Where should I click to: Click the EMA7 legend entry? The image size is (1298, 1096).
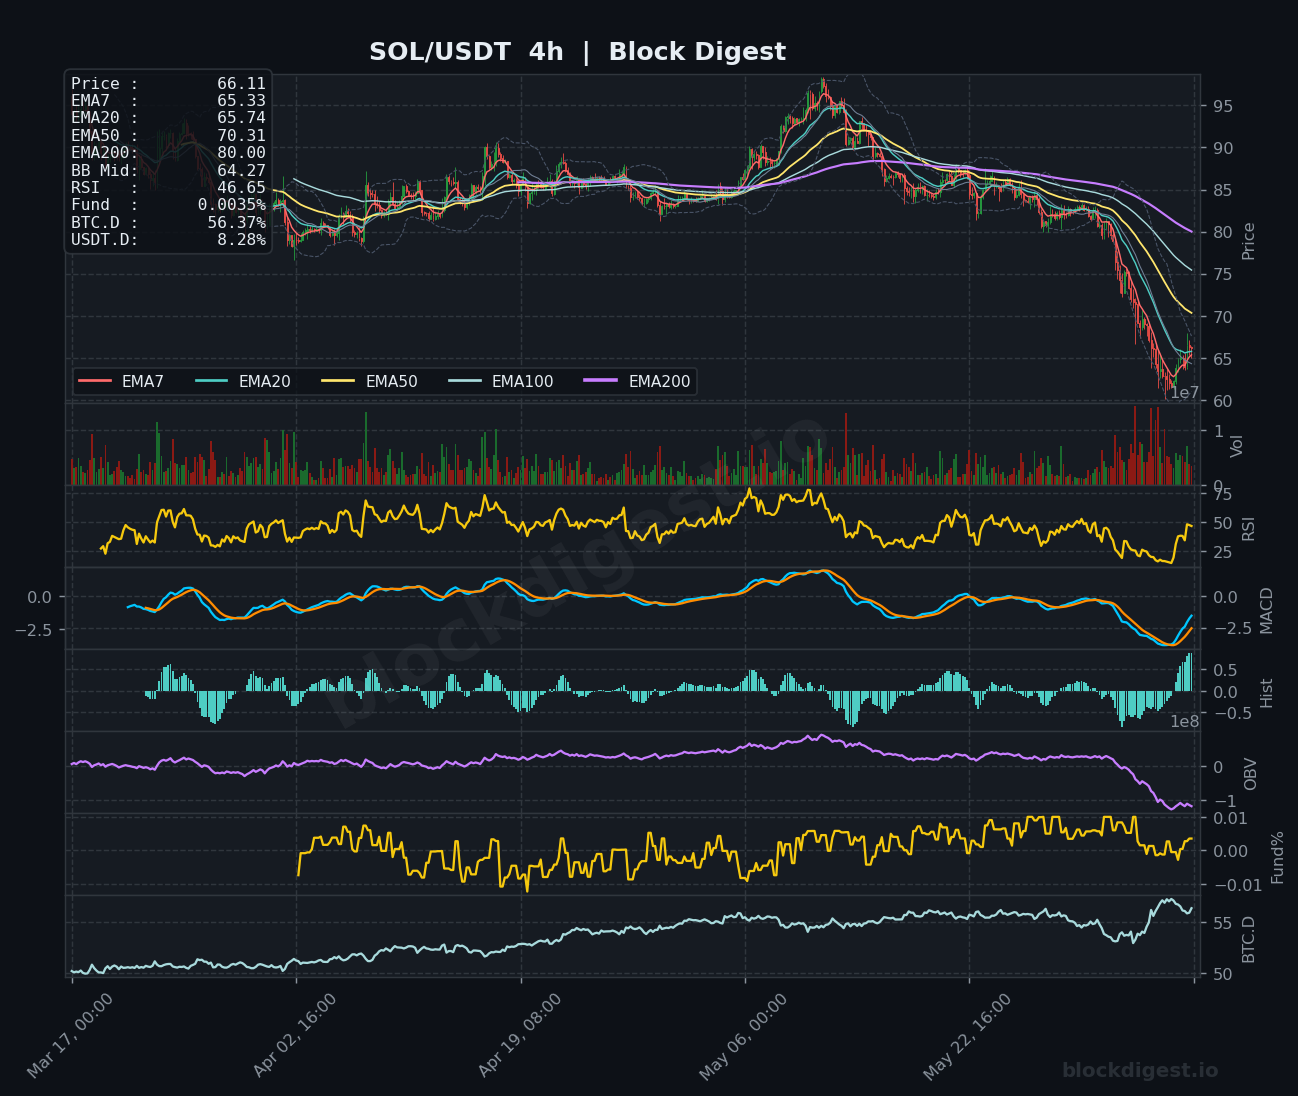point(121,381)
